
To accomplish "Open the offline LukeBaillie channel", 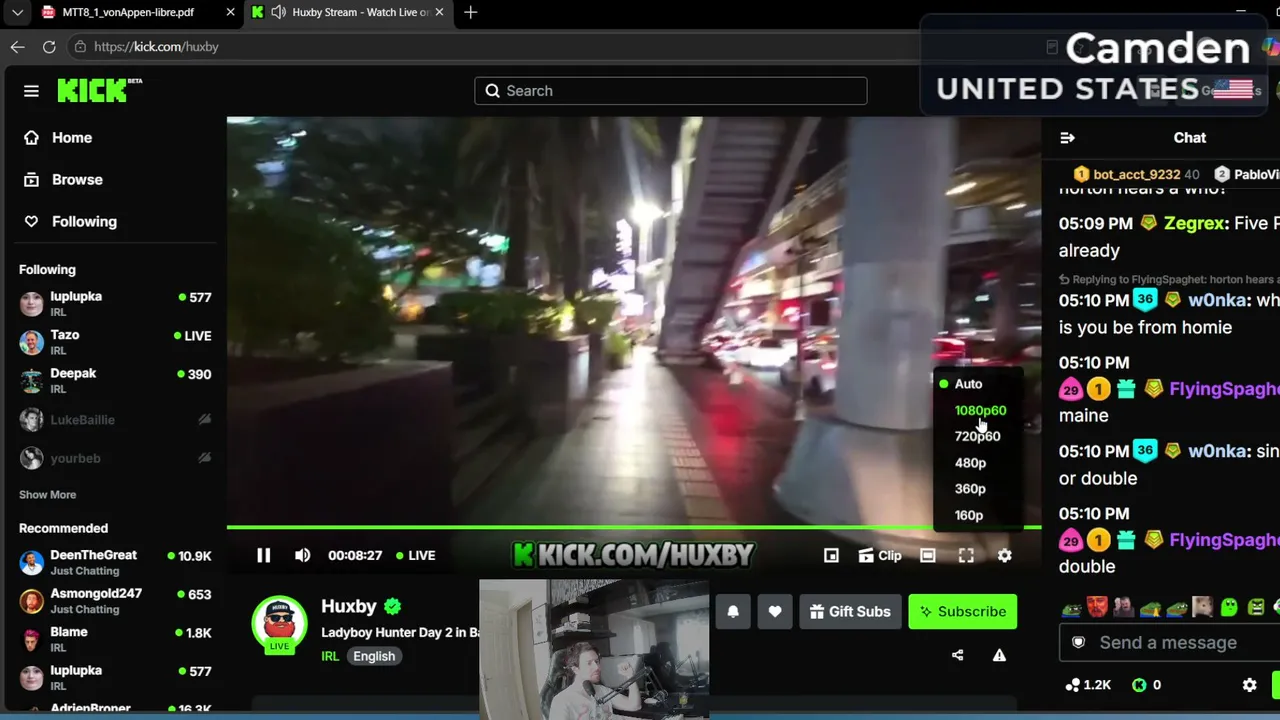I will pyautogui.click(x=116, y=420).
